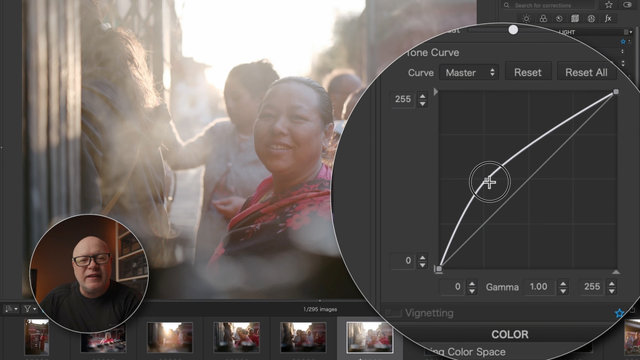Open the filmstrip filter funnel dropdown
Image resolution: width=640 pixels, height=360 pixels.
pyautogui.click(x=30, y=309)
